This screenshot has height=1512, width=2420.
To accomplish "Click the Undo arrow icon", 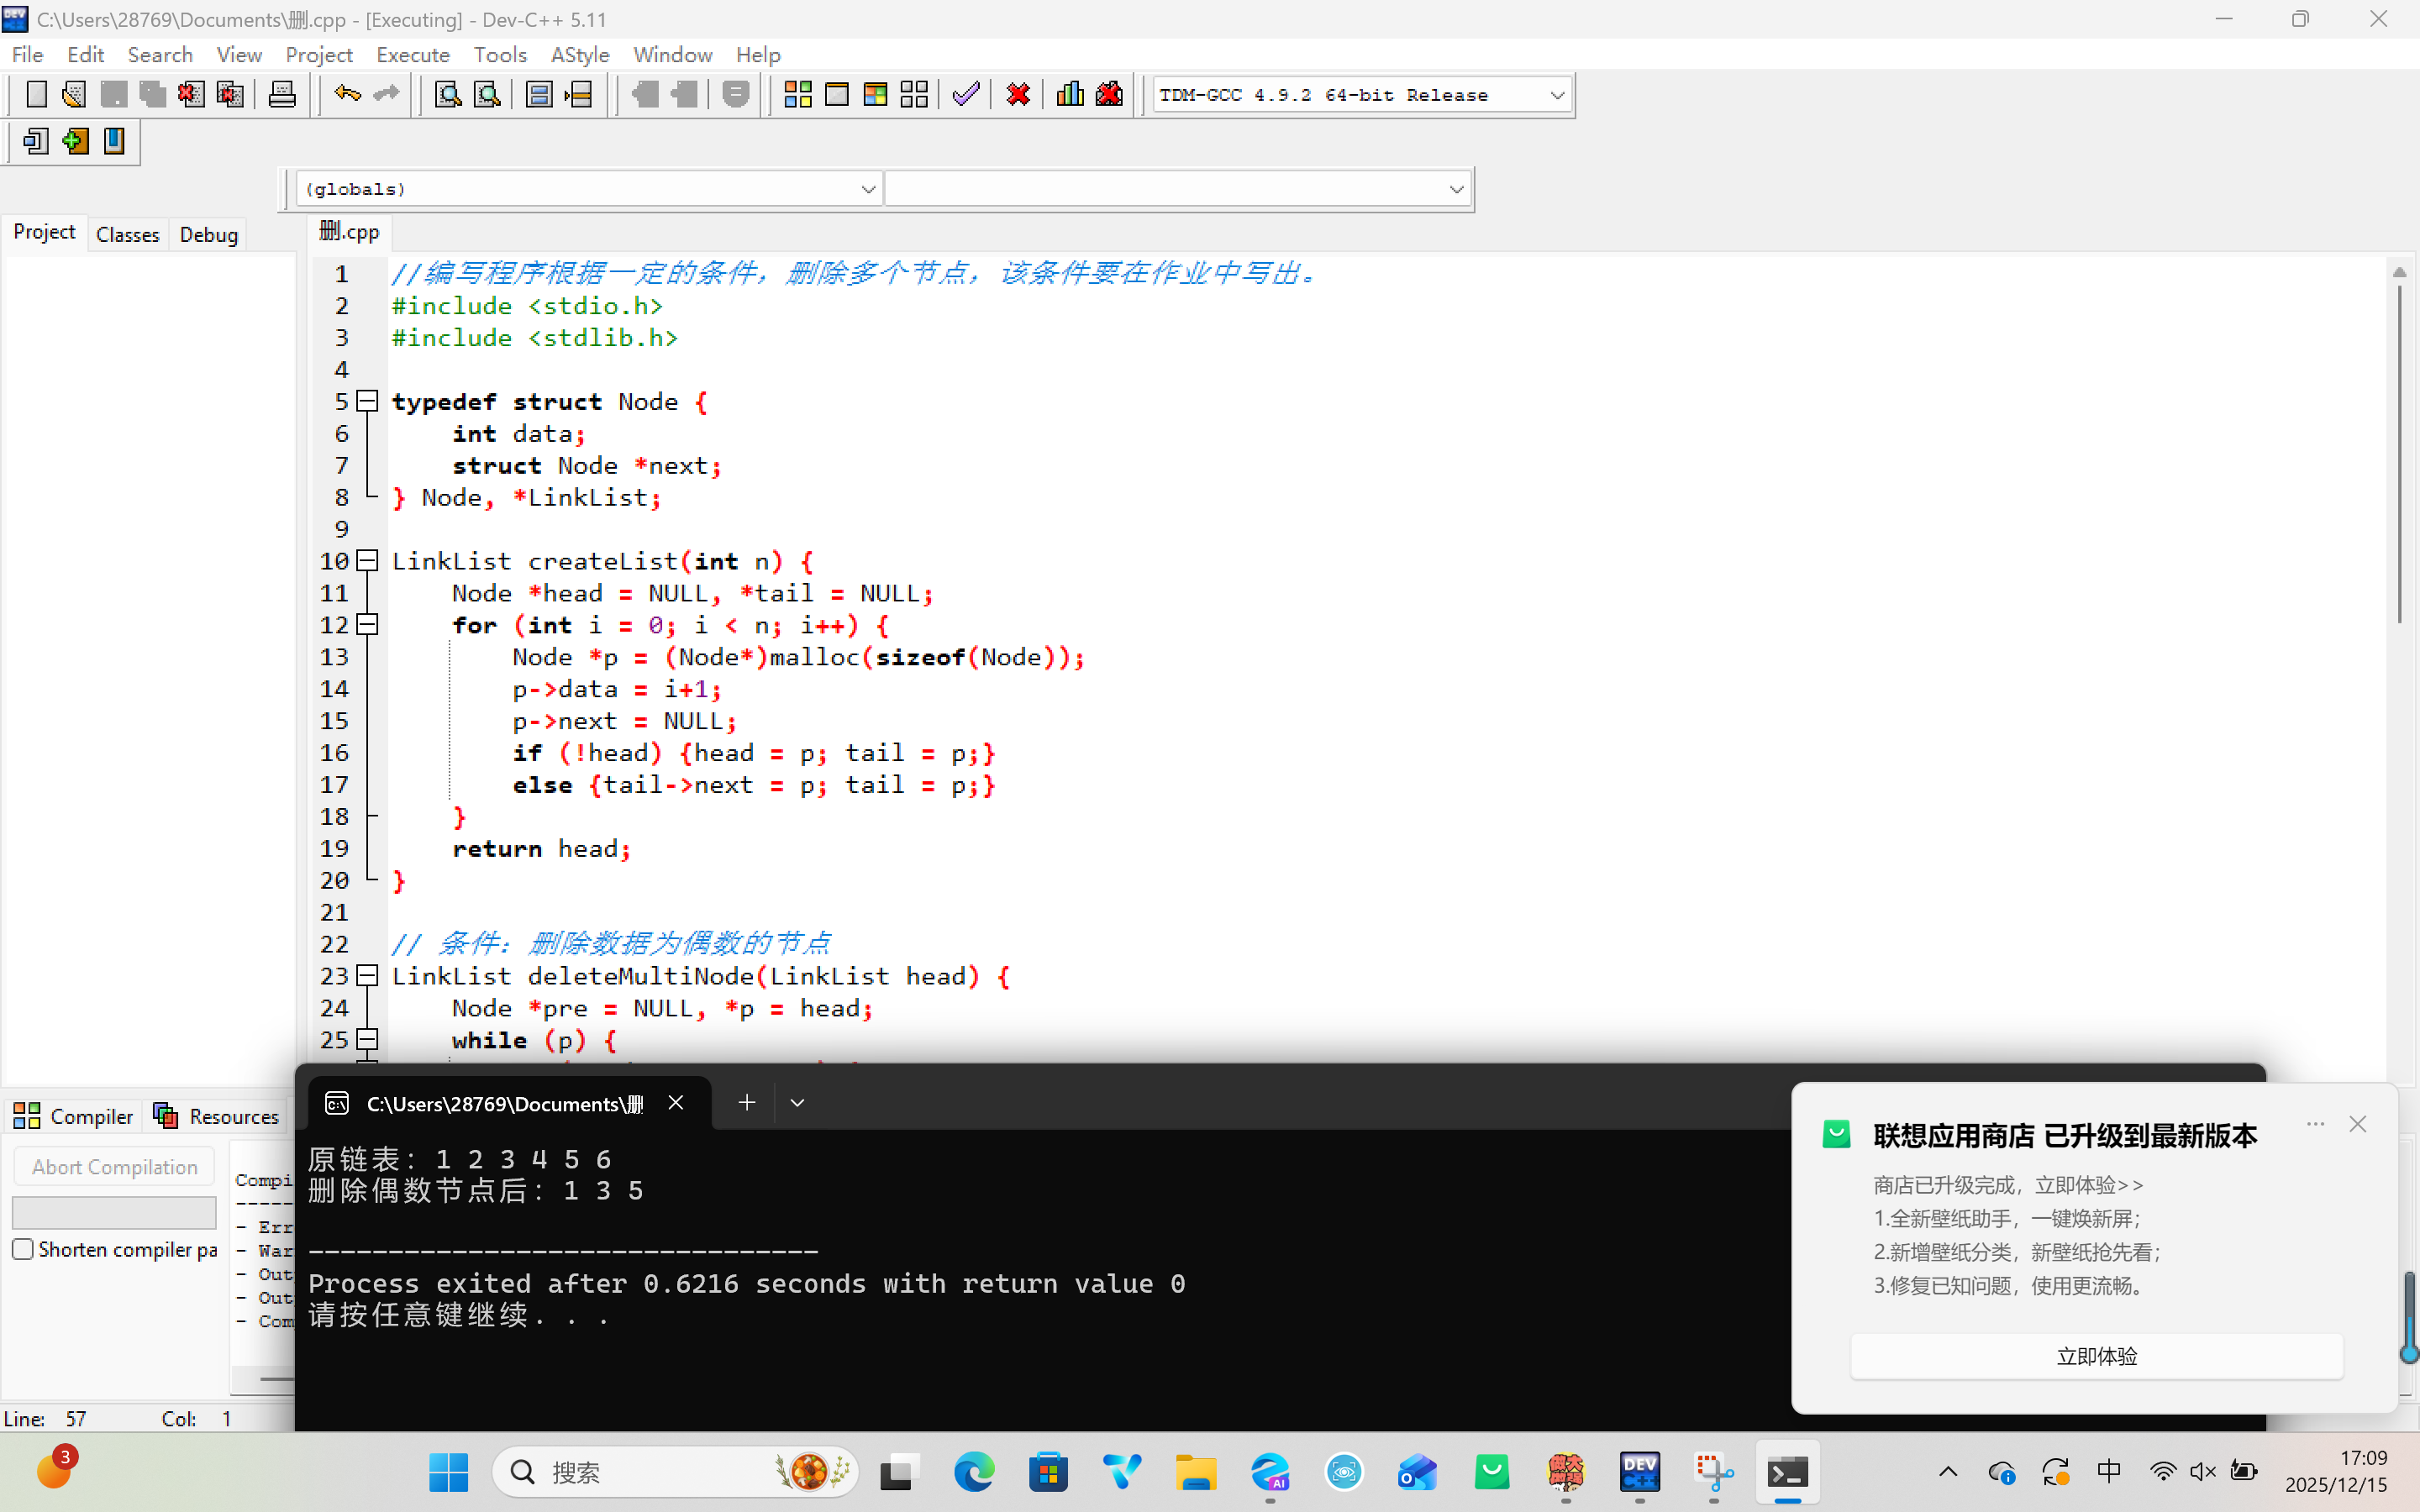I will coord(347,95).
